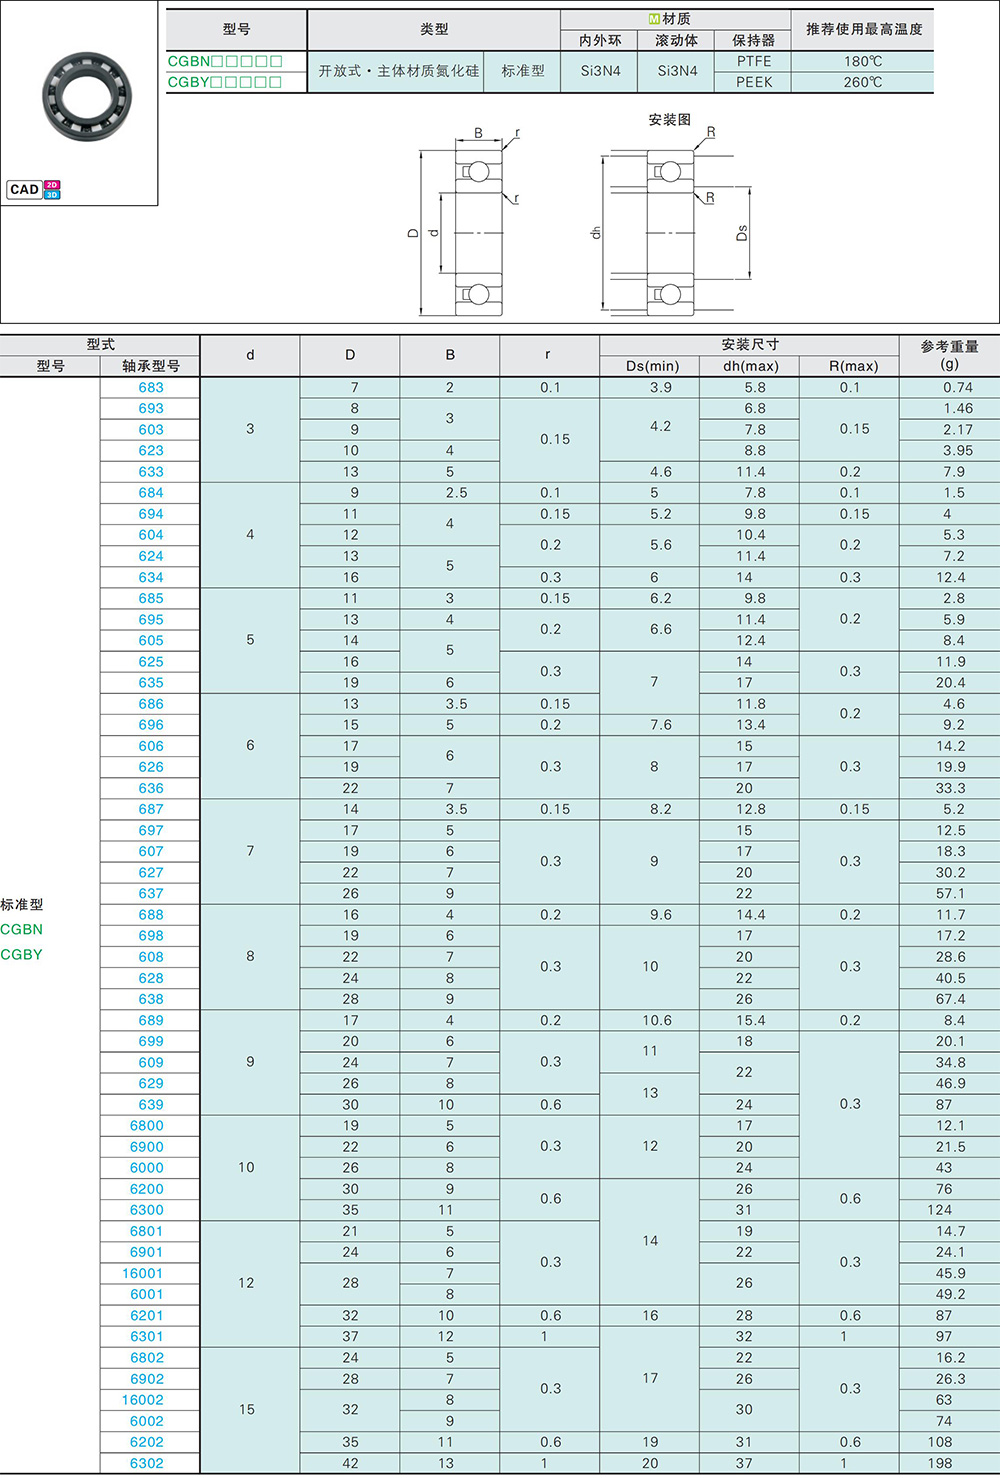Viewport: 1000px width, 1478px height.
Task: Select bearing model 6001
Action: click(x=147, y=1294)
